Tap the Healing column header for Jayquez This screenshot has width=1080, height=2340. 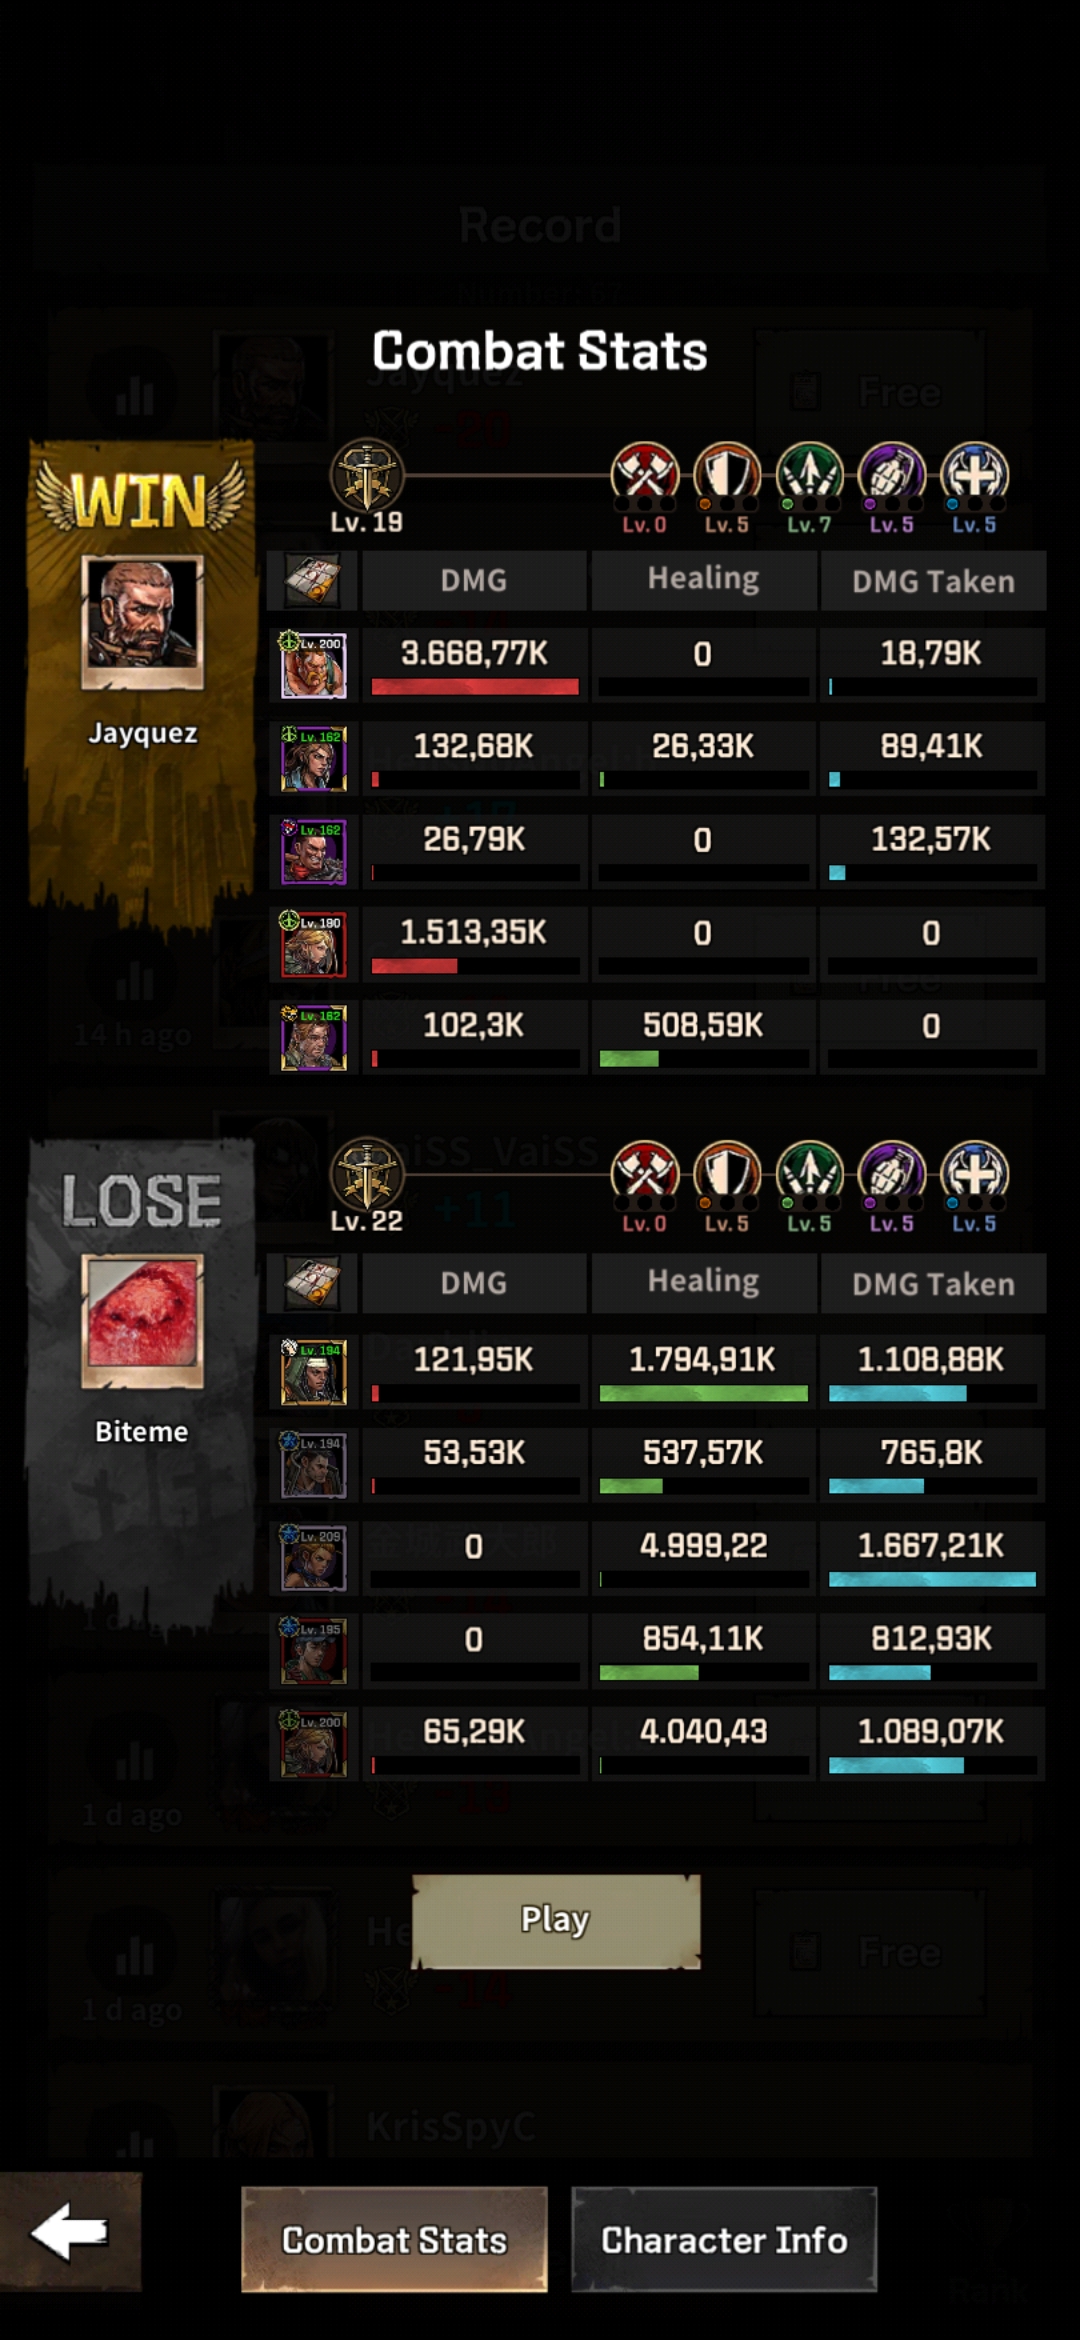coord(704,579)
